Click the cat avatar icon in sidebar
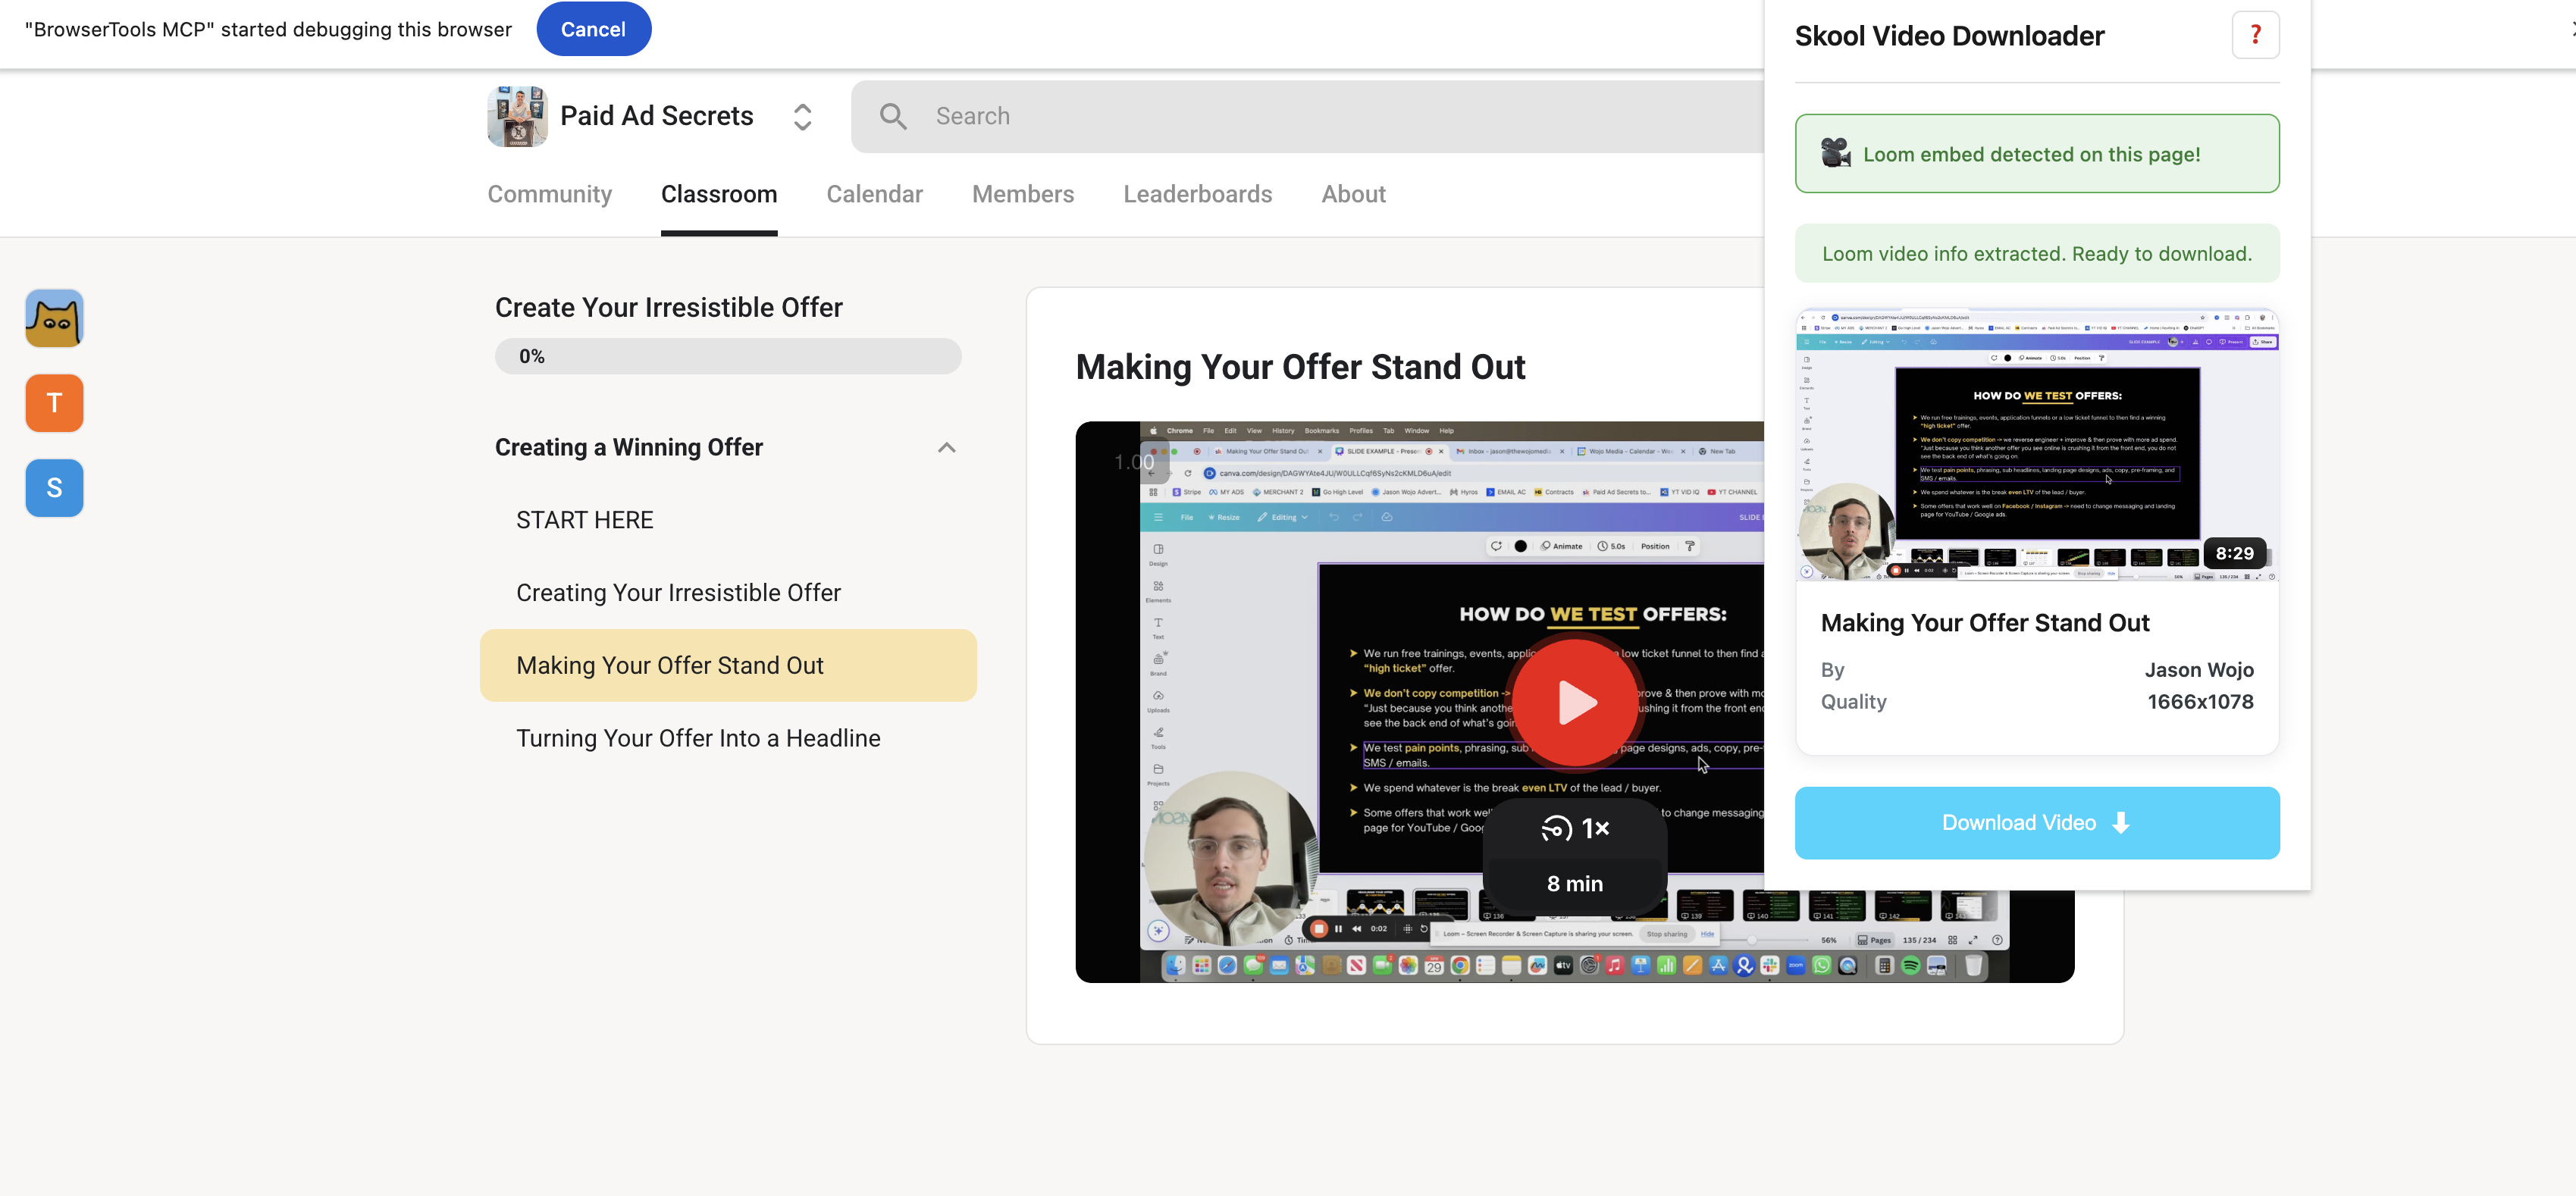This screenshot has height=1196, width=2576. click(x=54, y=319)
